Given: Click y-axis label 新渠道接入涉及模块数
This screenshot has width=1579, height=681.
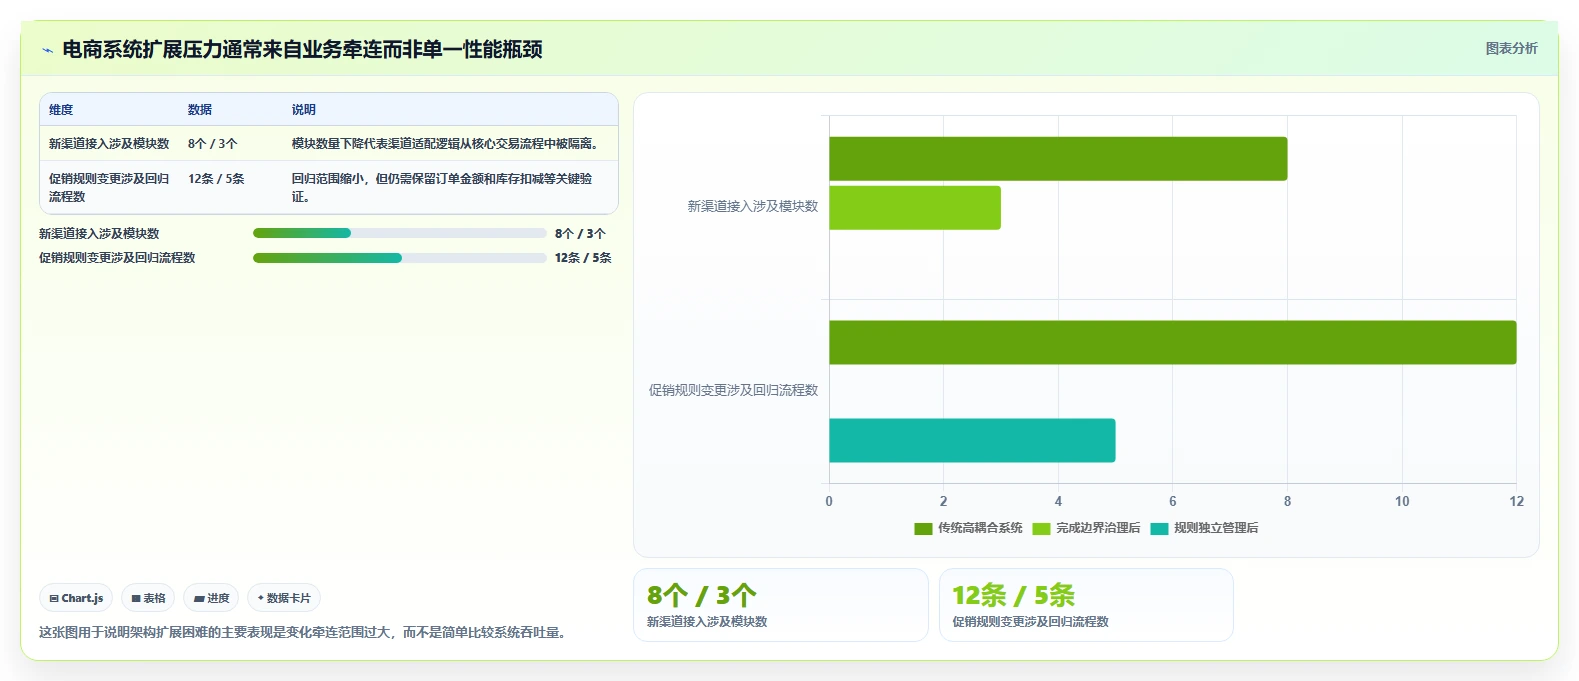Looking at the screenshot, I should coord(752,206).
